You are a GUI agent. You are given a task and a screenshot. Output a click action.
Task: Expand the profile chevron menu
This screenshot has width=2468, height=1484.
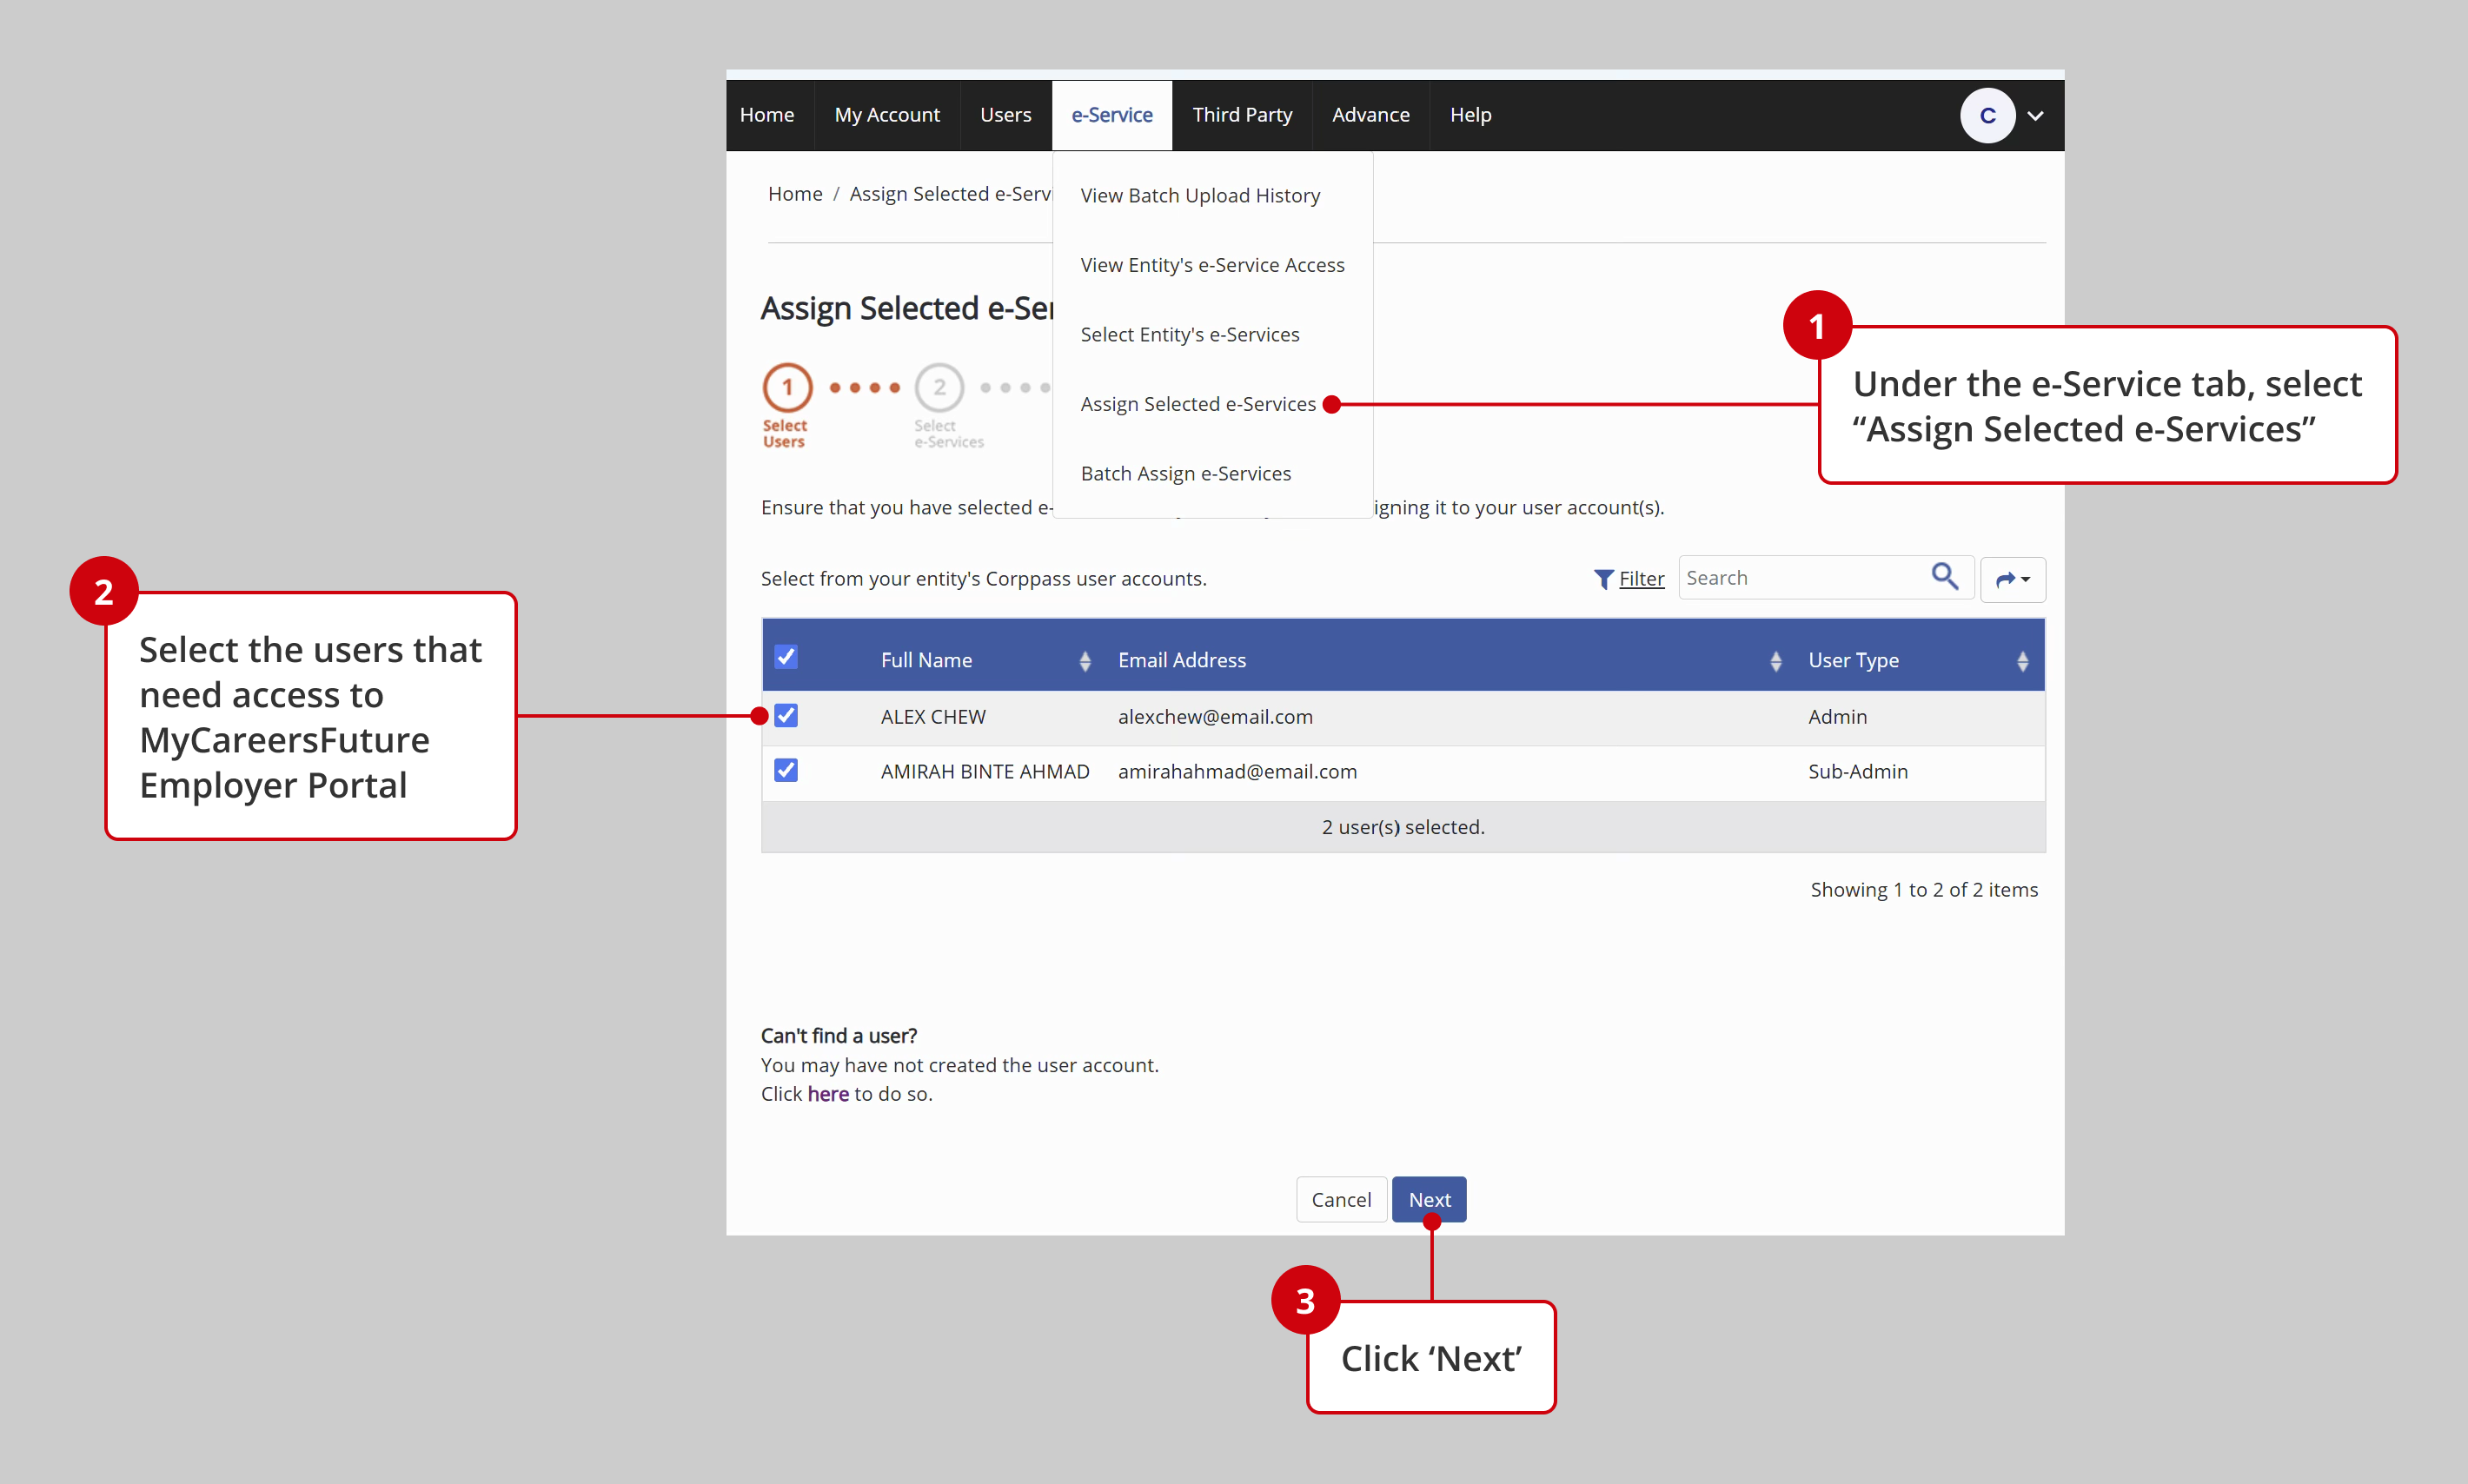(x=2035, y=116)
